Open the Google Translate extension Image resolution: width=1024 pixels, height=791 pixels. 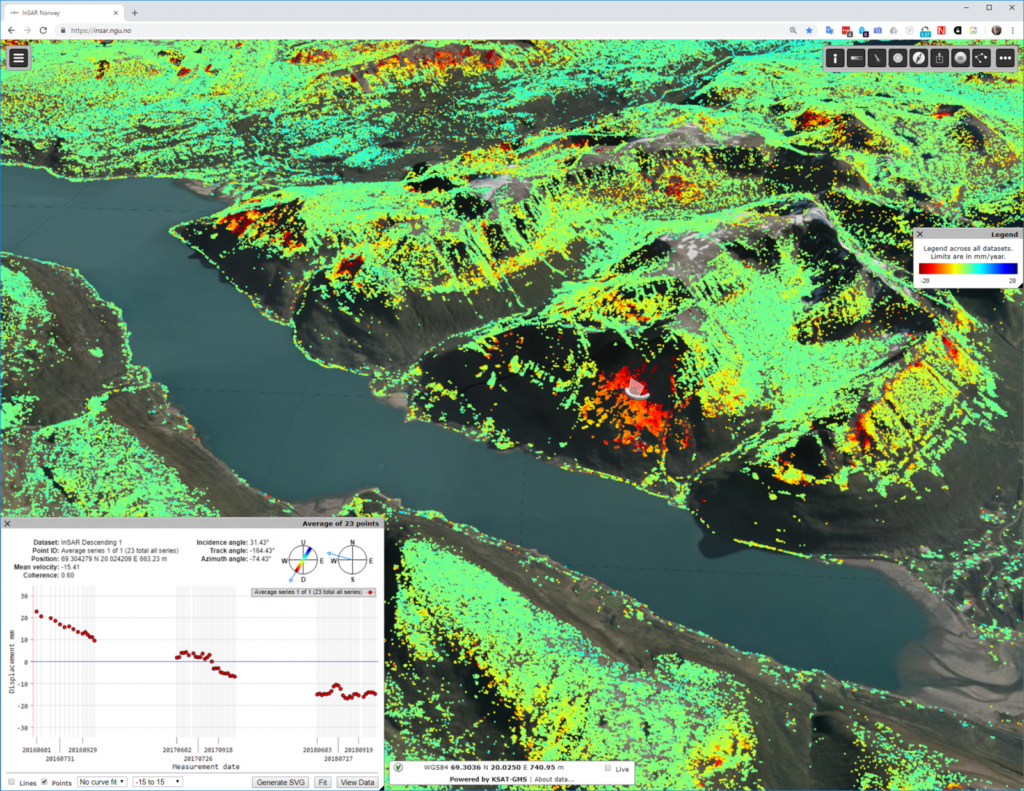click(829, 30)
